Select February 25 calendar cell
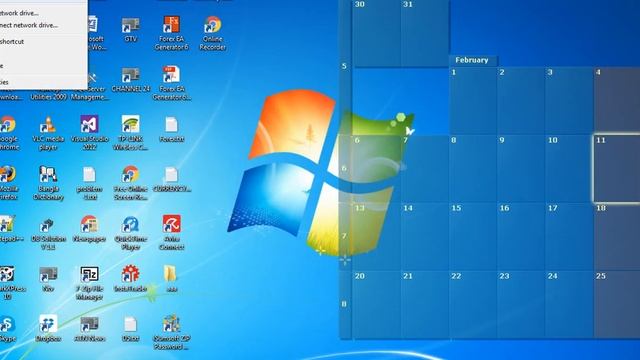The height and width of the screenshot is (360, 640). tap(617, 304)
